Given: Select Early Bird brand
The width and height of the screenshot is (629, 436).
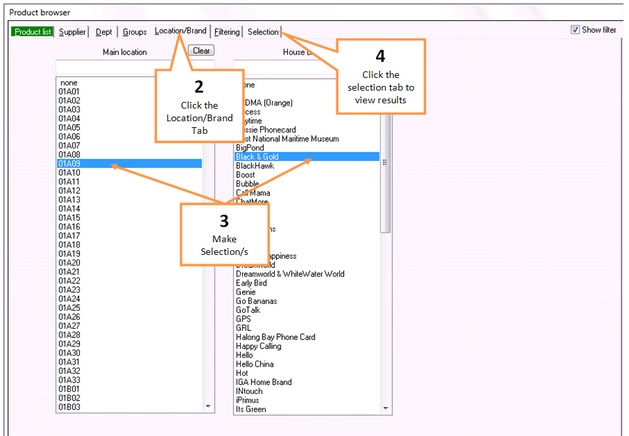Looking at the screenshot, I should pyautogui.click(x=307, y=283).
